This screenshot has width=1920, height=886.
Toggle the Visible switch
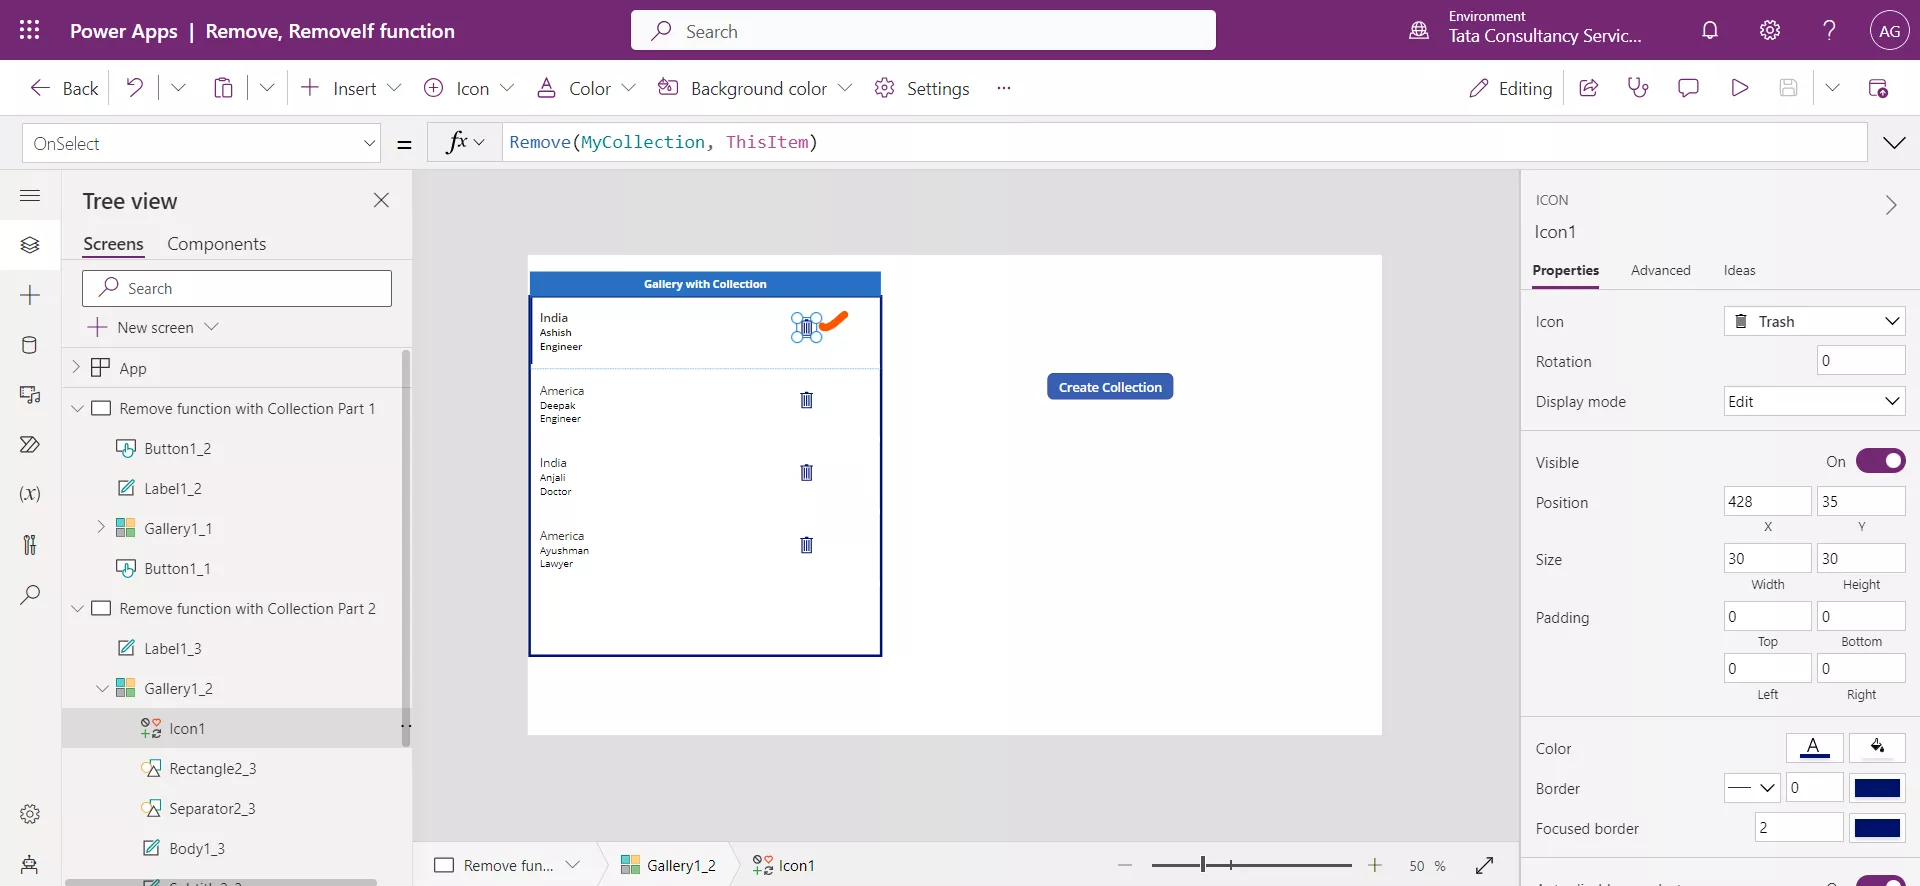(1880, 461)
